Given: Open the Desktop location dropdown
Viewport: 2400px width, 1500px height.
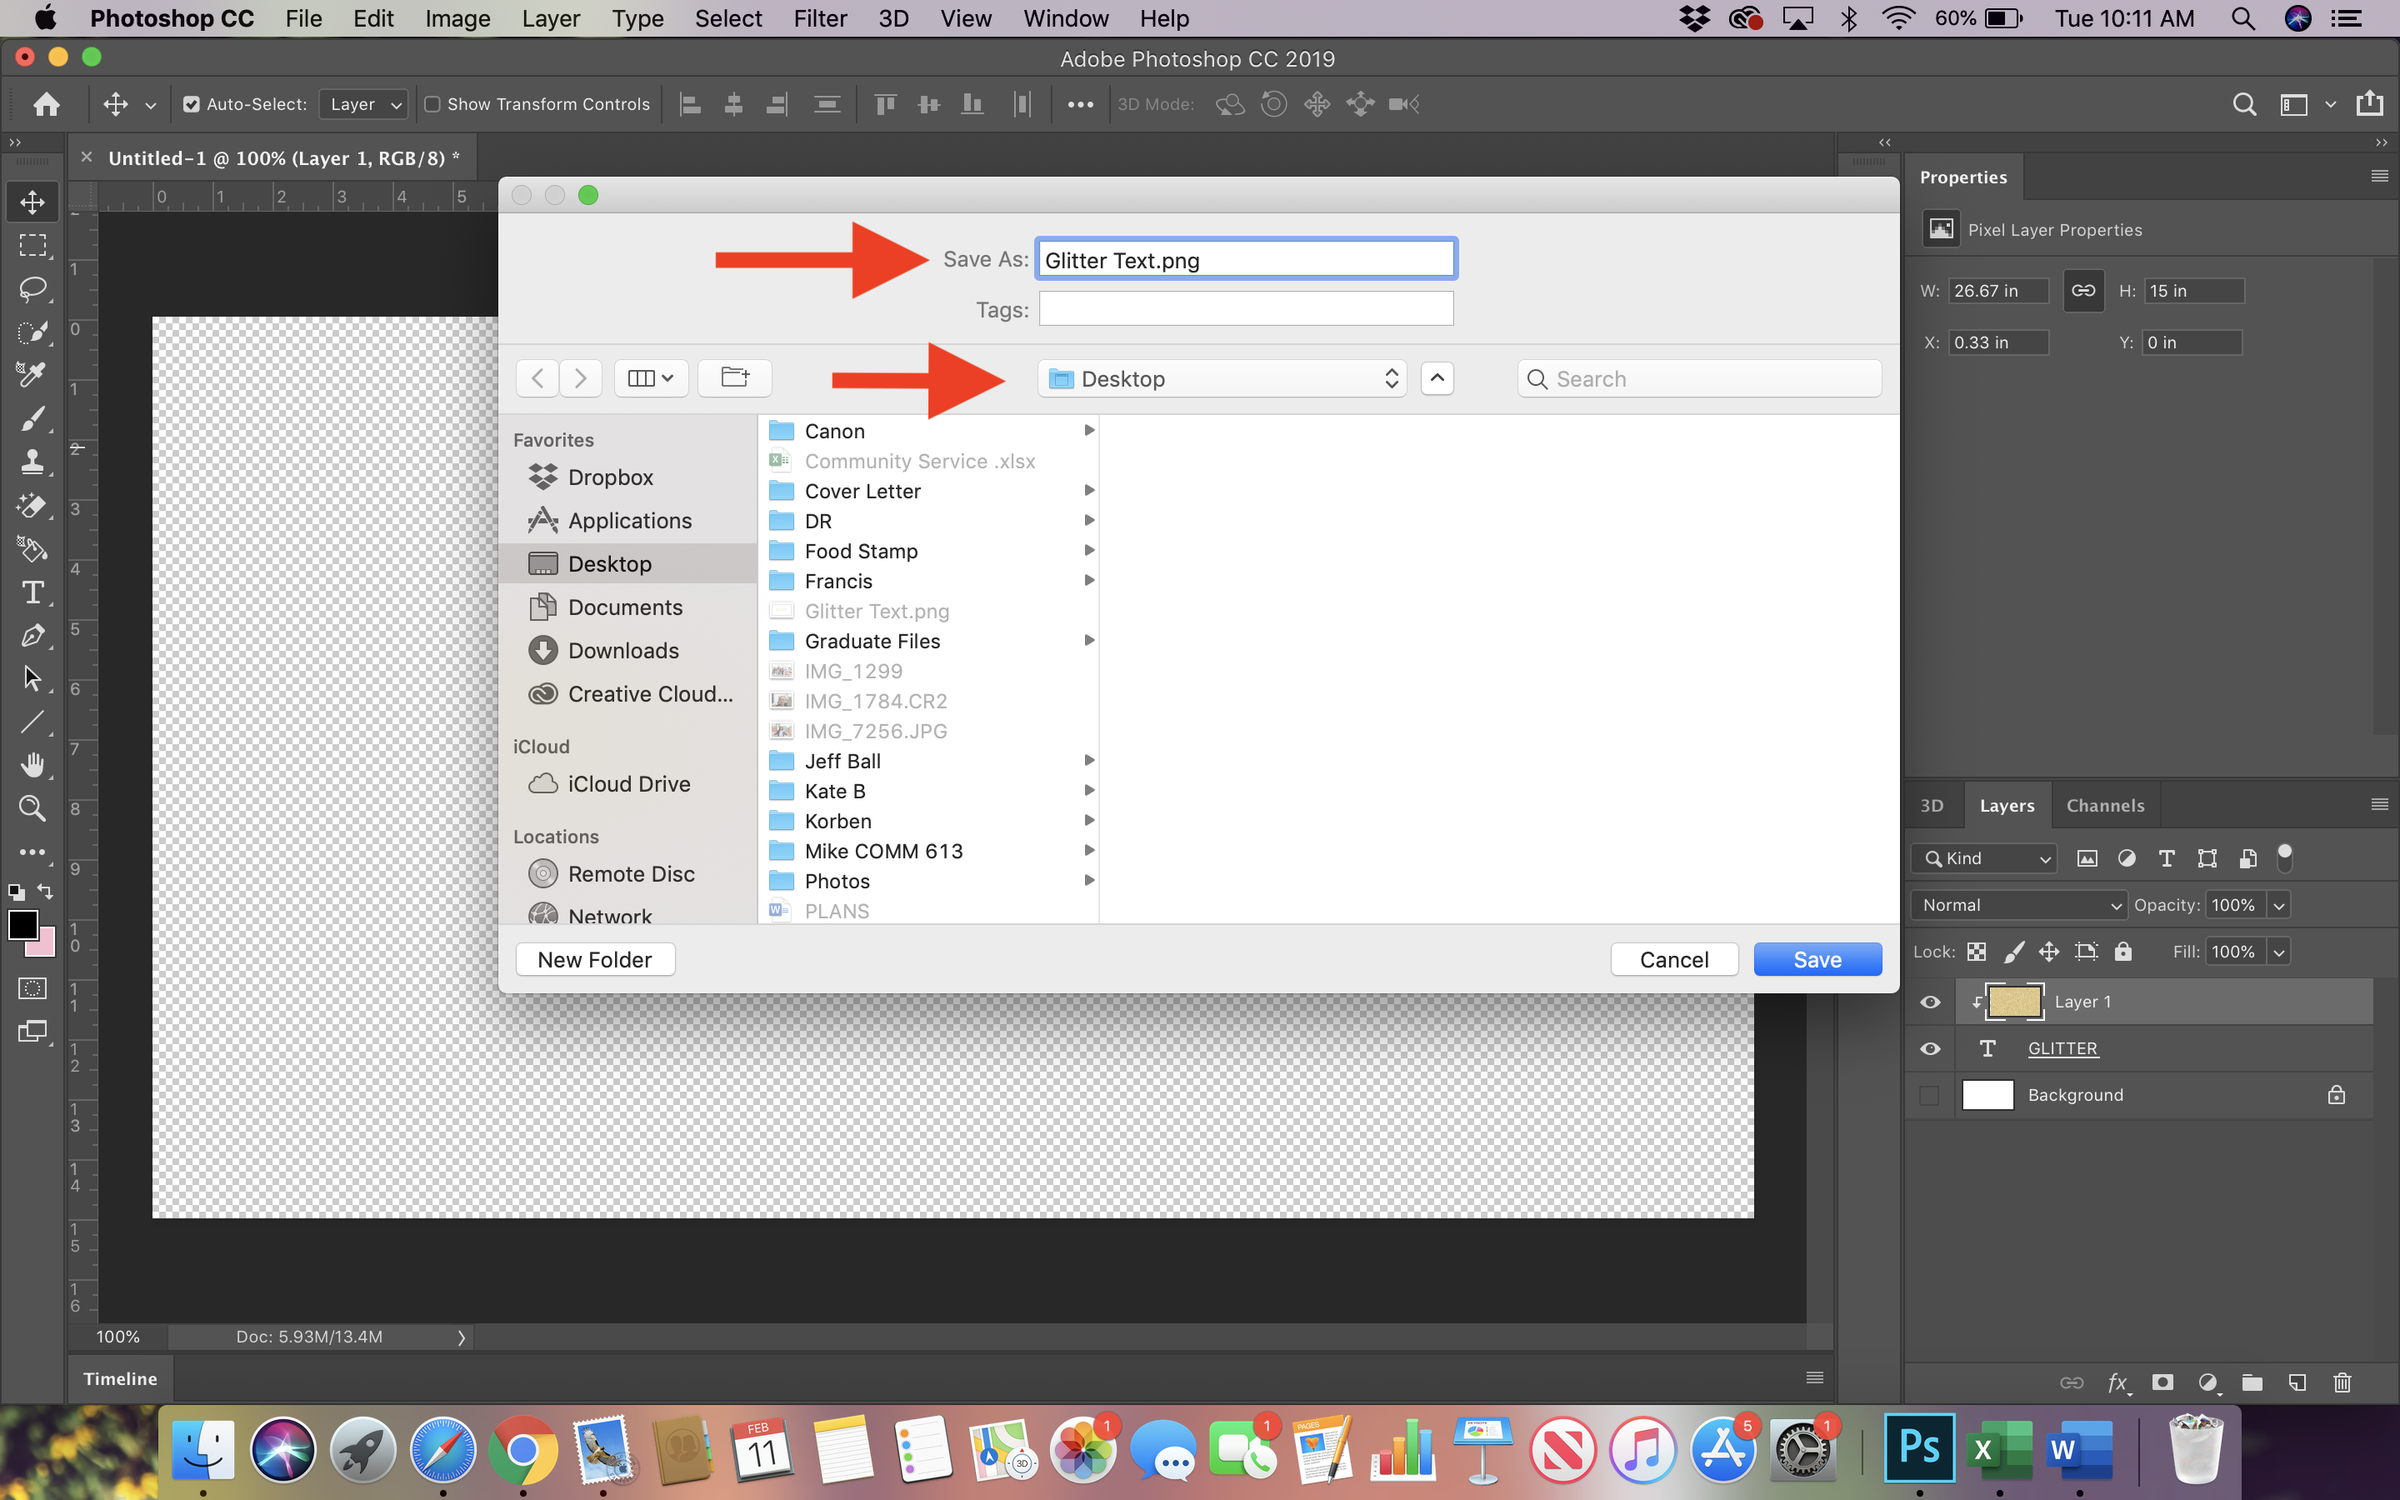Looking at the screenshot, I should [1221, 379].
